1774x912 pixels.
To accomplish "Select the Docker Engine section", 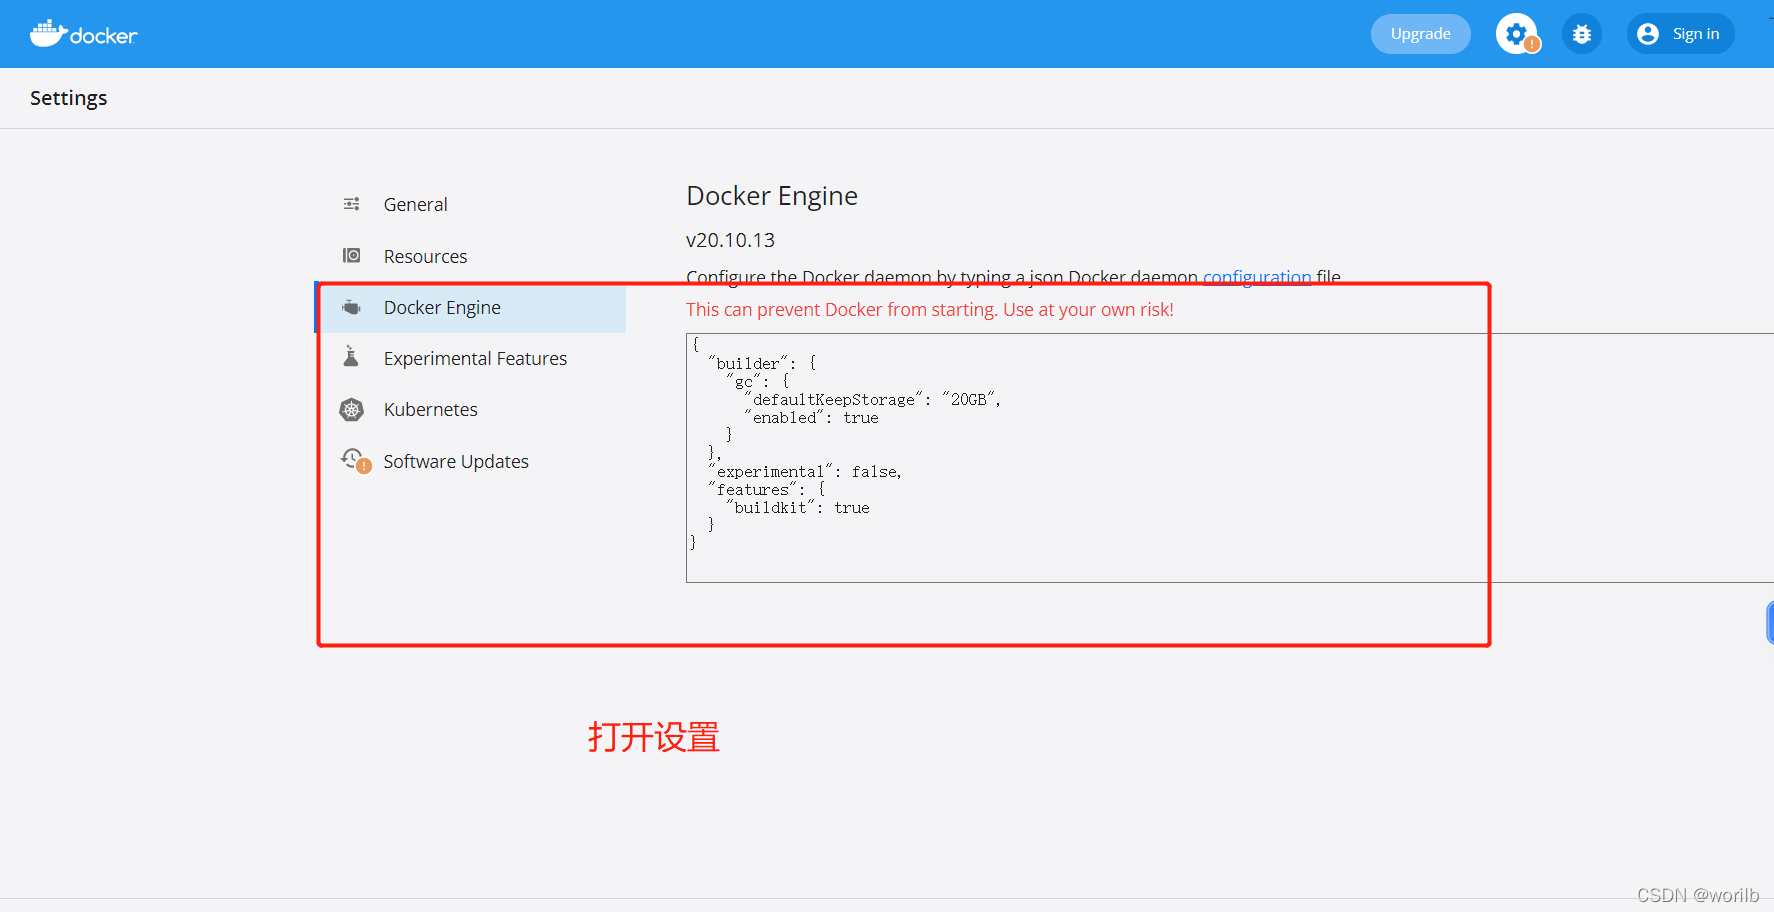I will click(x=472, y=307).
